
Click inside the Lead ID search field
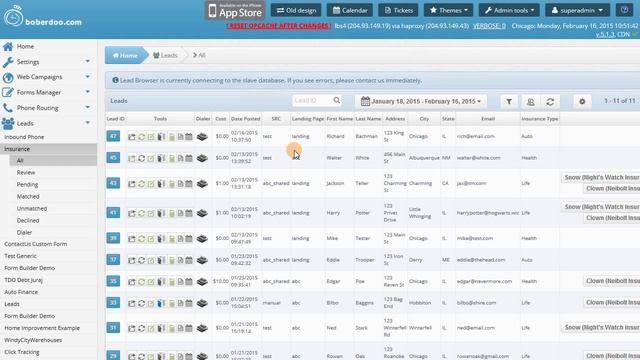coord(312,100)
